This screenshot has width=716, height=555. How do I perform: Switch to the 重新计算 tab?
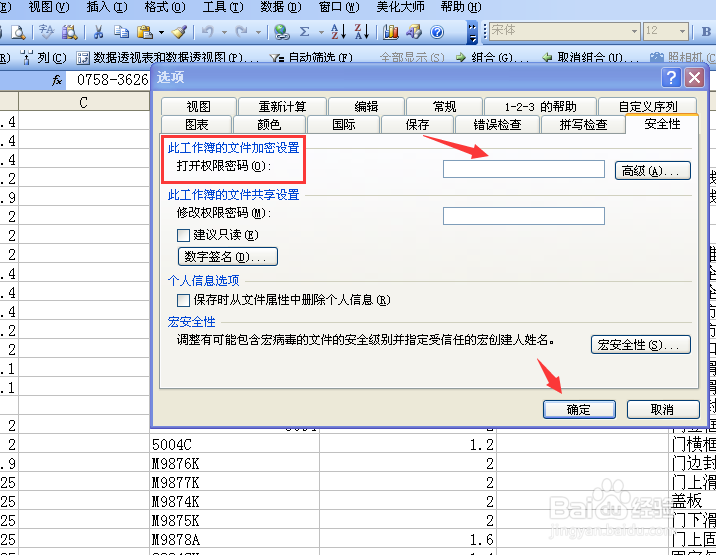point(282,106)
